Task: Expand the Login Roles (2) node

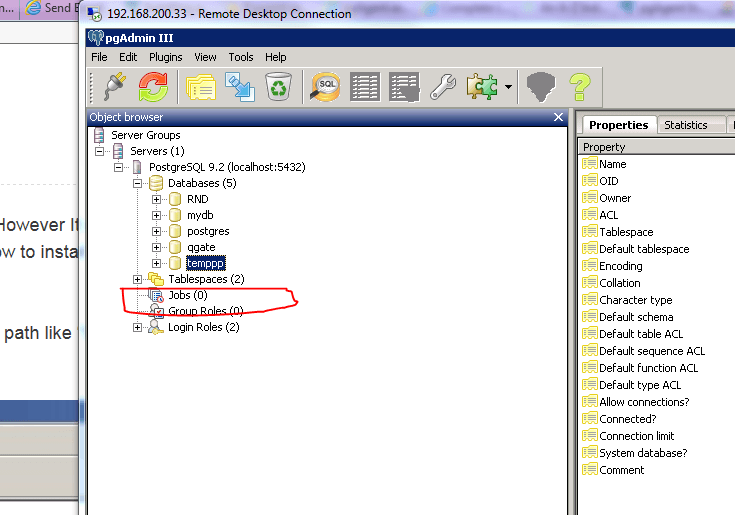Action: (138, 327)
